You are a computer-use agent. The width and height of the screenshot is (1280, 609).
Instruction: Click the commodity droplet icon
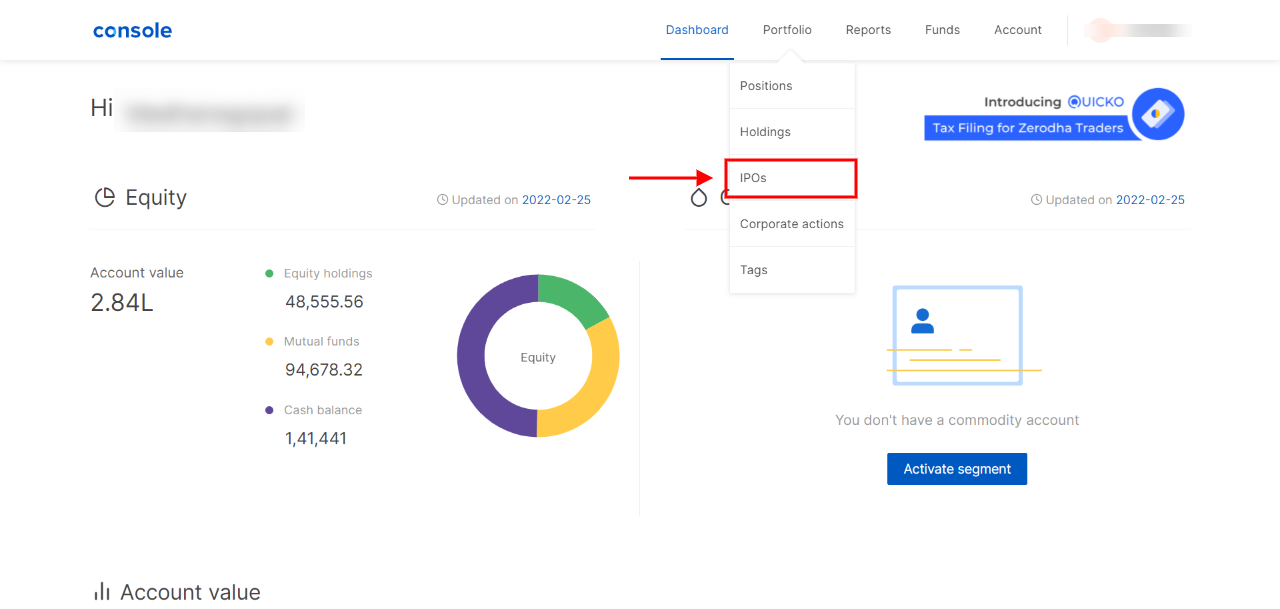(x=699, y=197)
